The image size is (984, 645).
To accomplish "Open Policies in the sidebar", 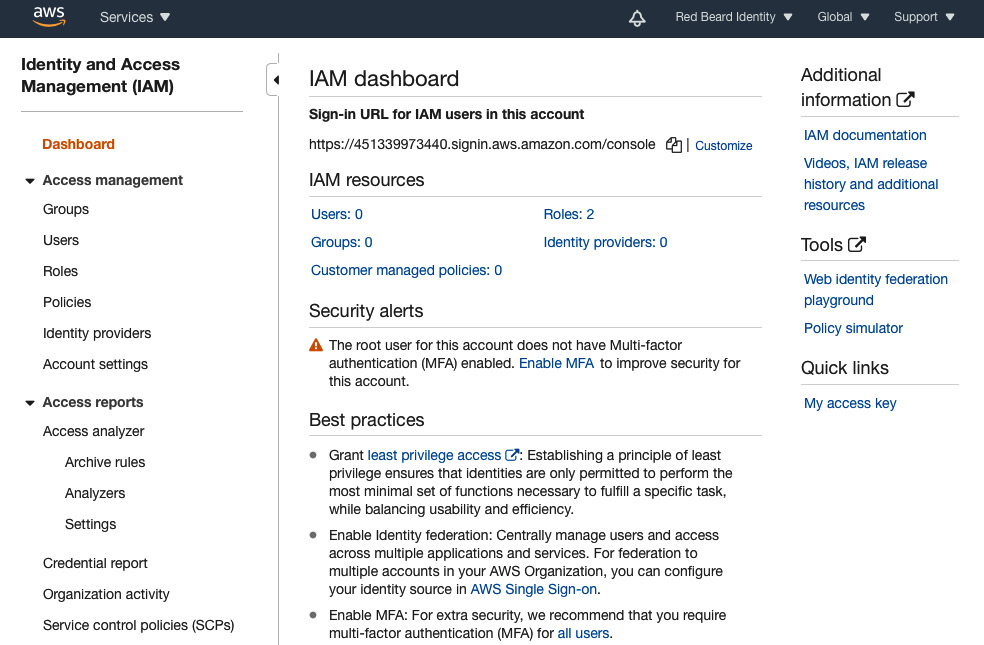I will (67, 302).
